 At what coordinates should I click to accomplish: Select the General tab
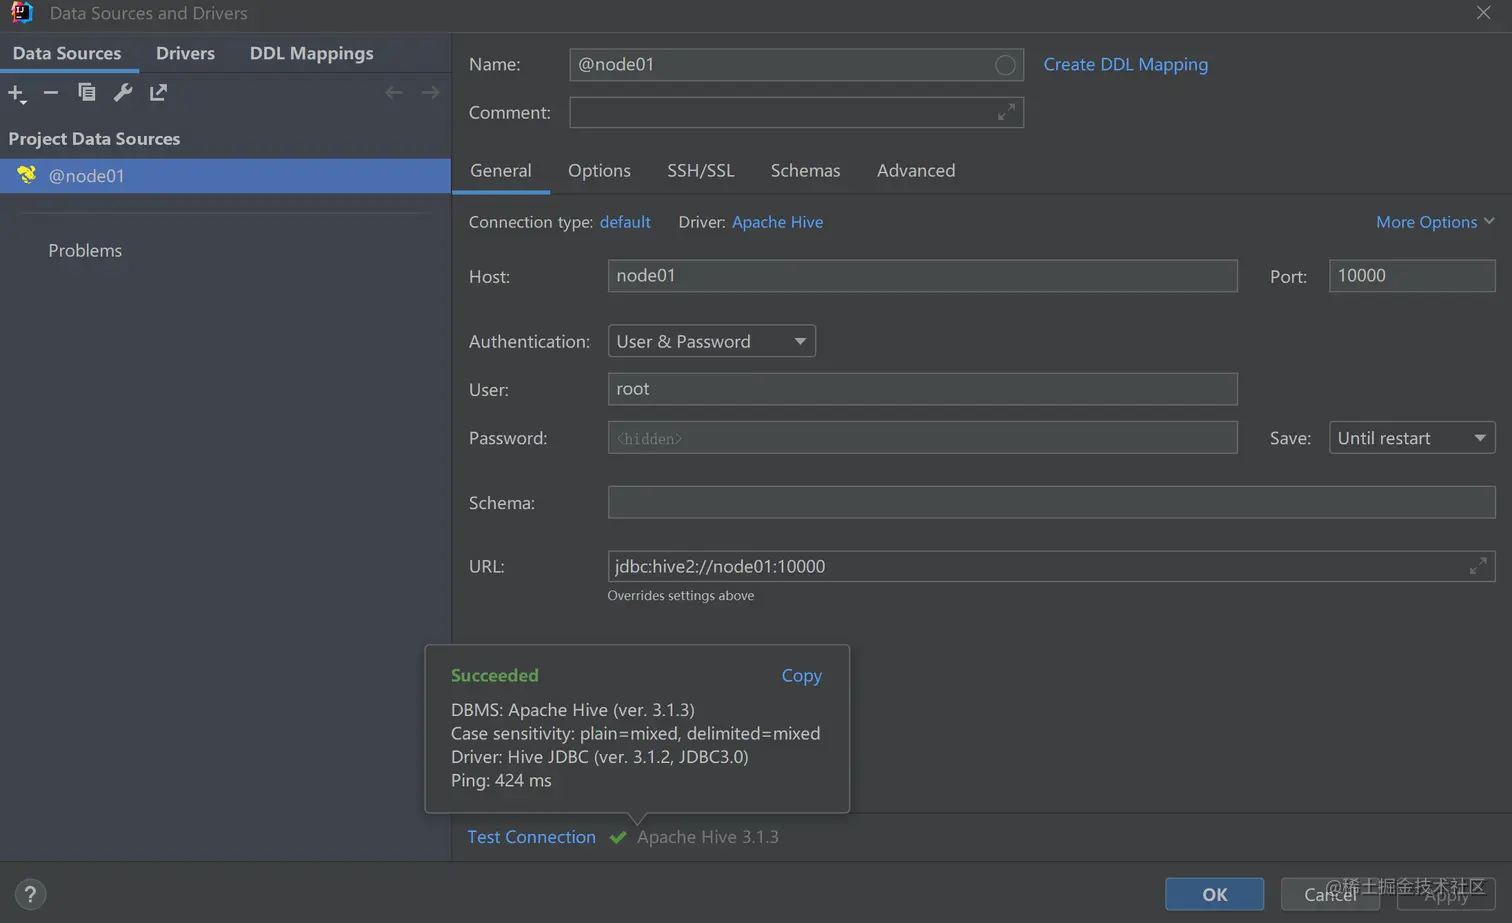click(x=501, y=170)
